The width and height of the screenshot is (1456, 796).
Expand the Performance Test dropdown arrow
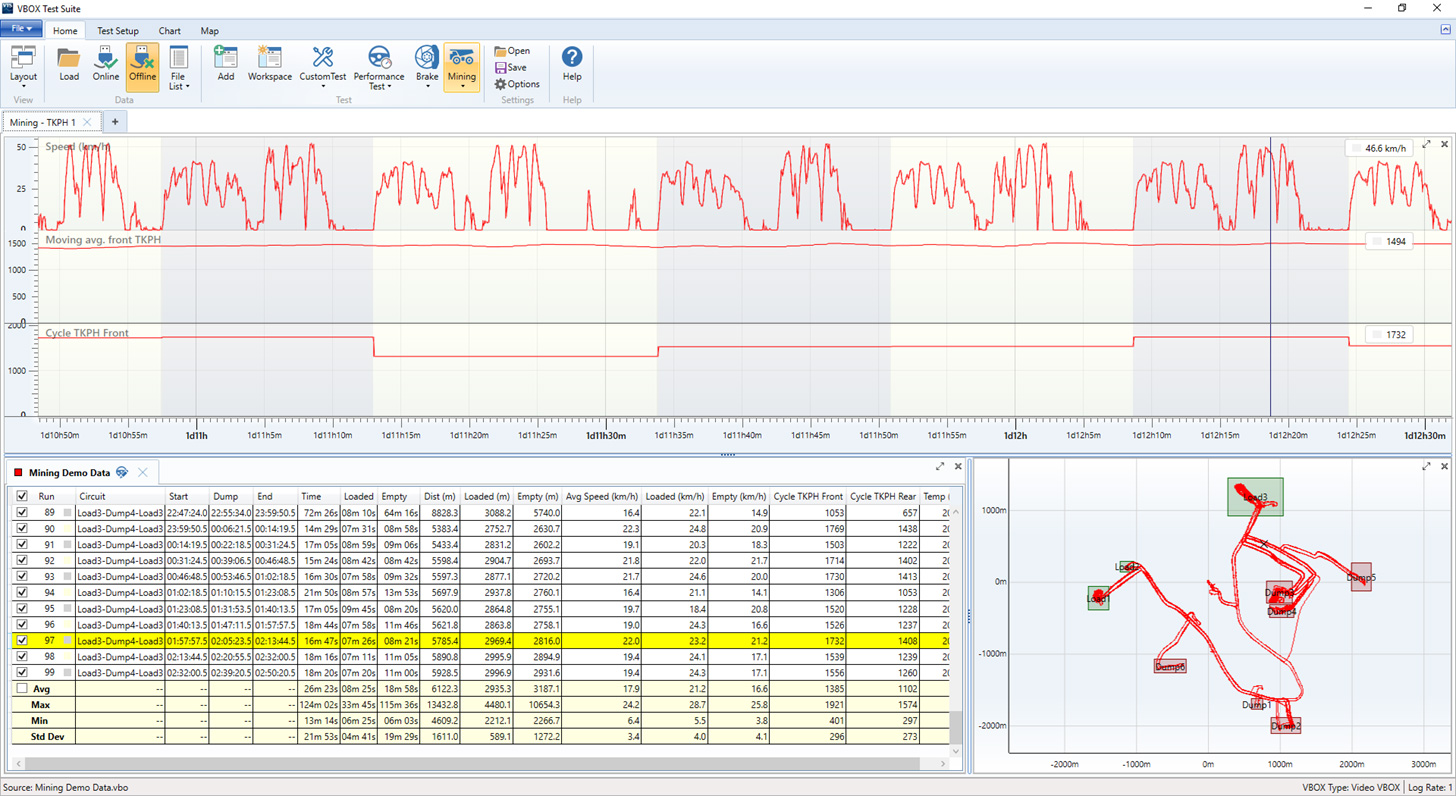coord(389,87)
